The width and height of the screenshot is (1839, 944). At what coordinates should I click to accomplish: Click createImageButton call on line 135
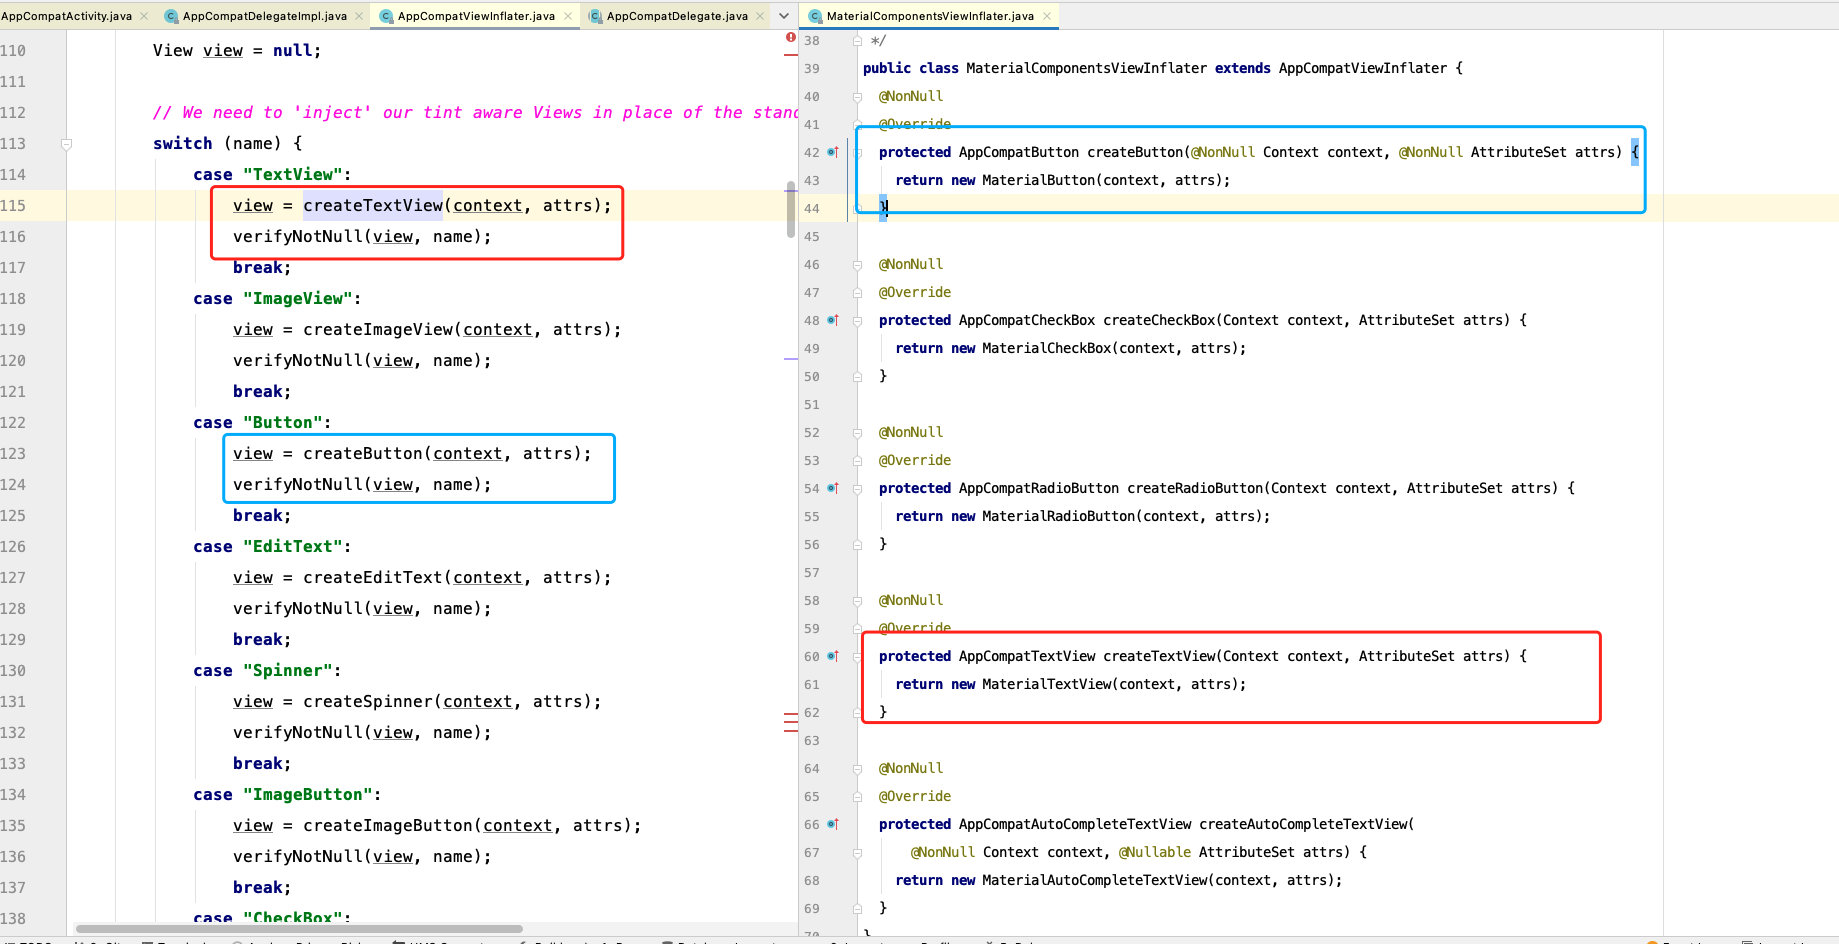click(388, 825)
